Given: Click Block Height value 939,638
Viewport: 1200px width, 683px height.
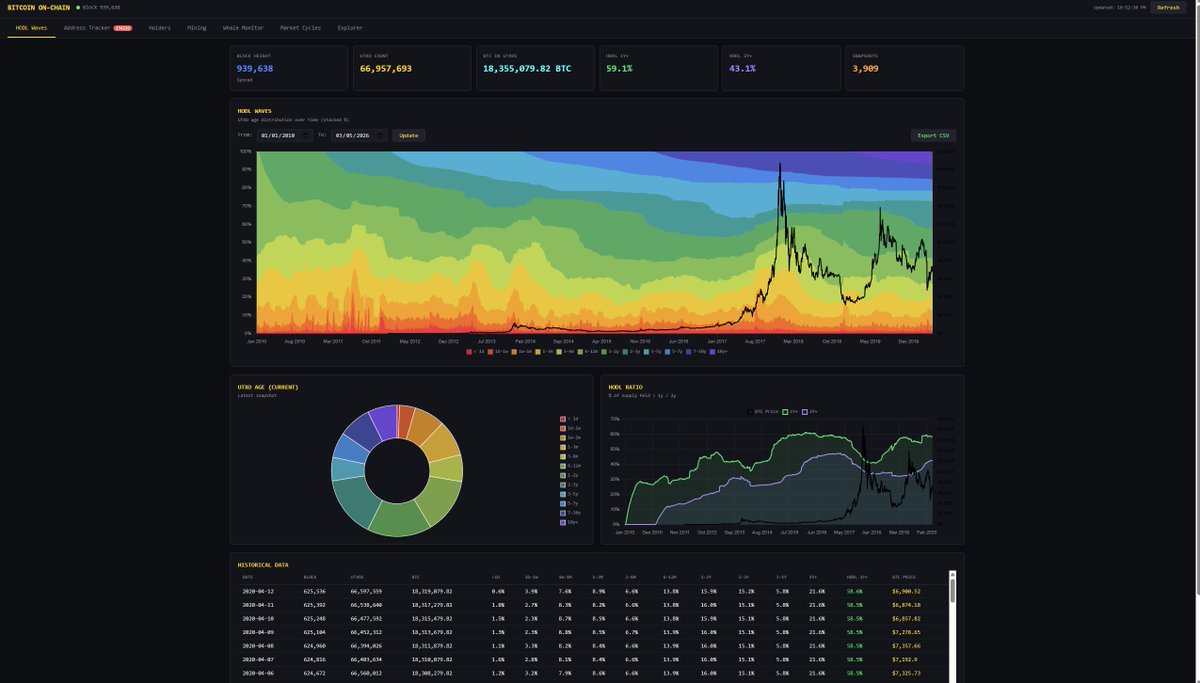Looking at the screenshot, I should pyautogui.click(x=255, y=69).
